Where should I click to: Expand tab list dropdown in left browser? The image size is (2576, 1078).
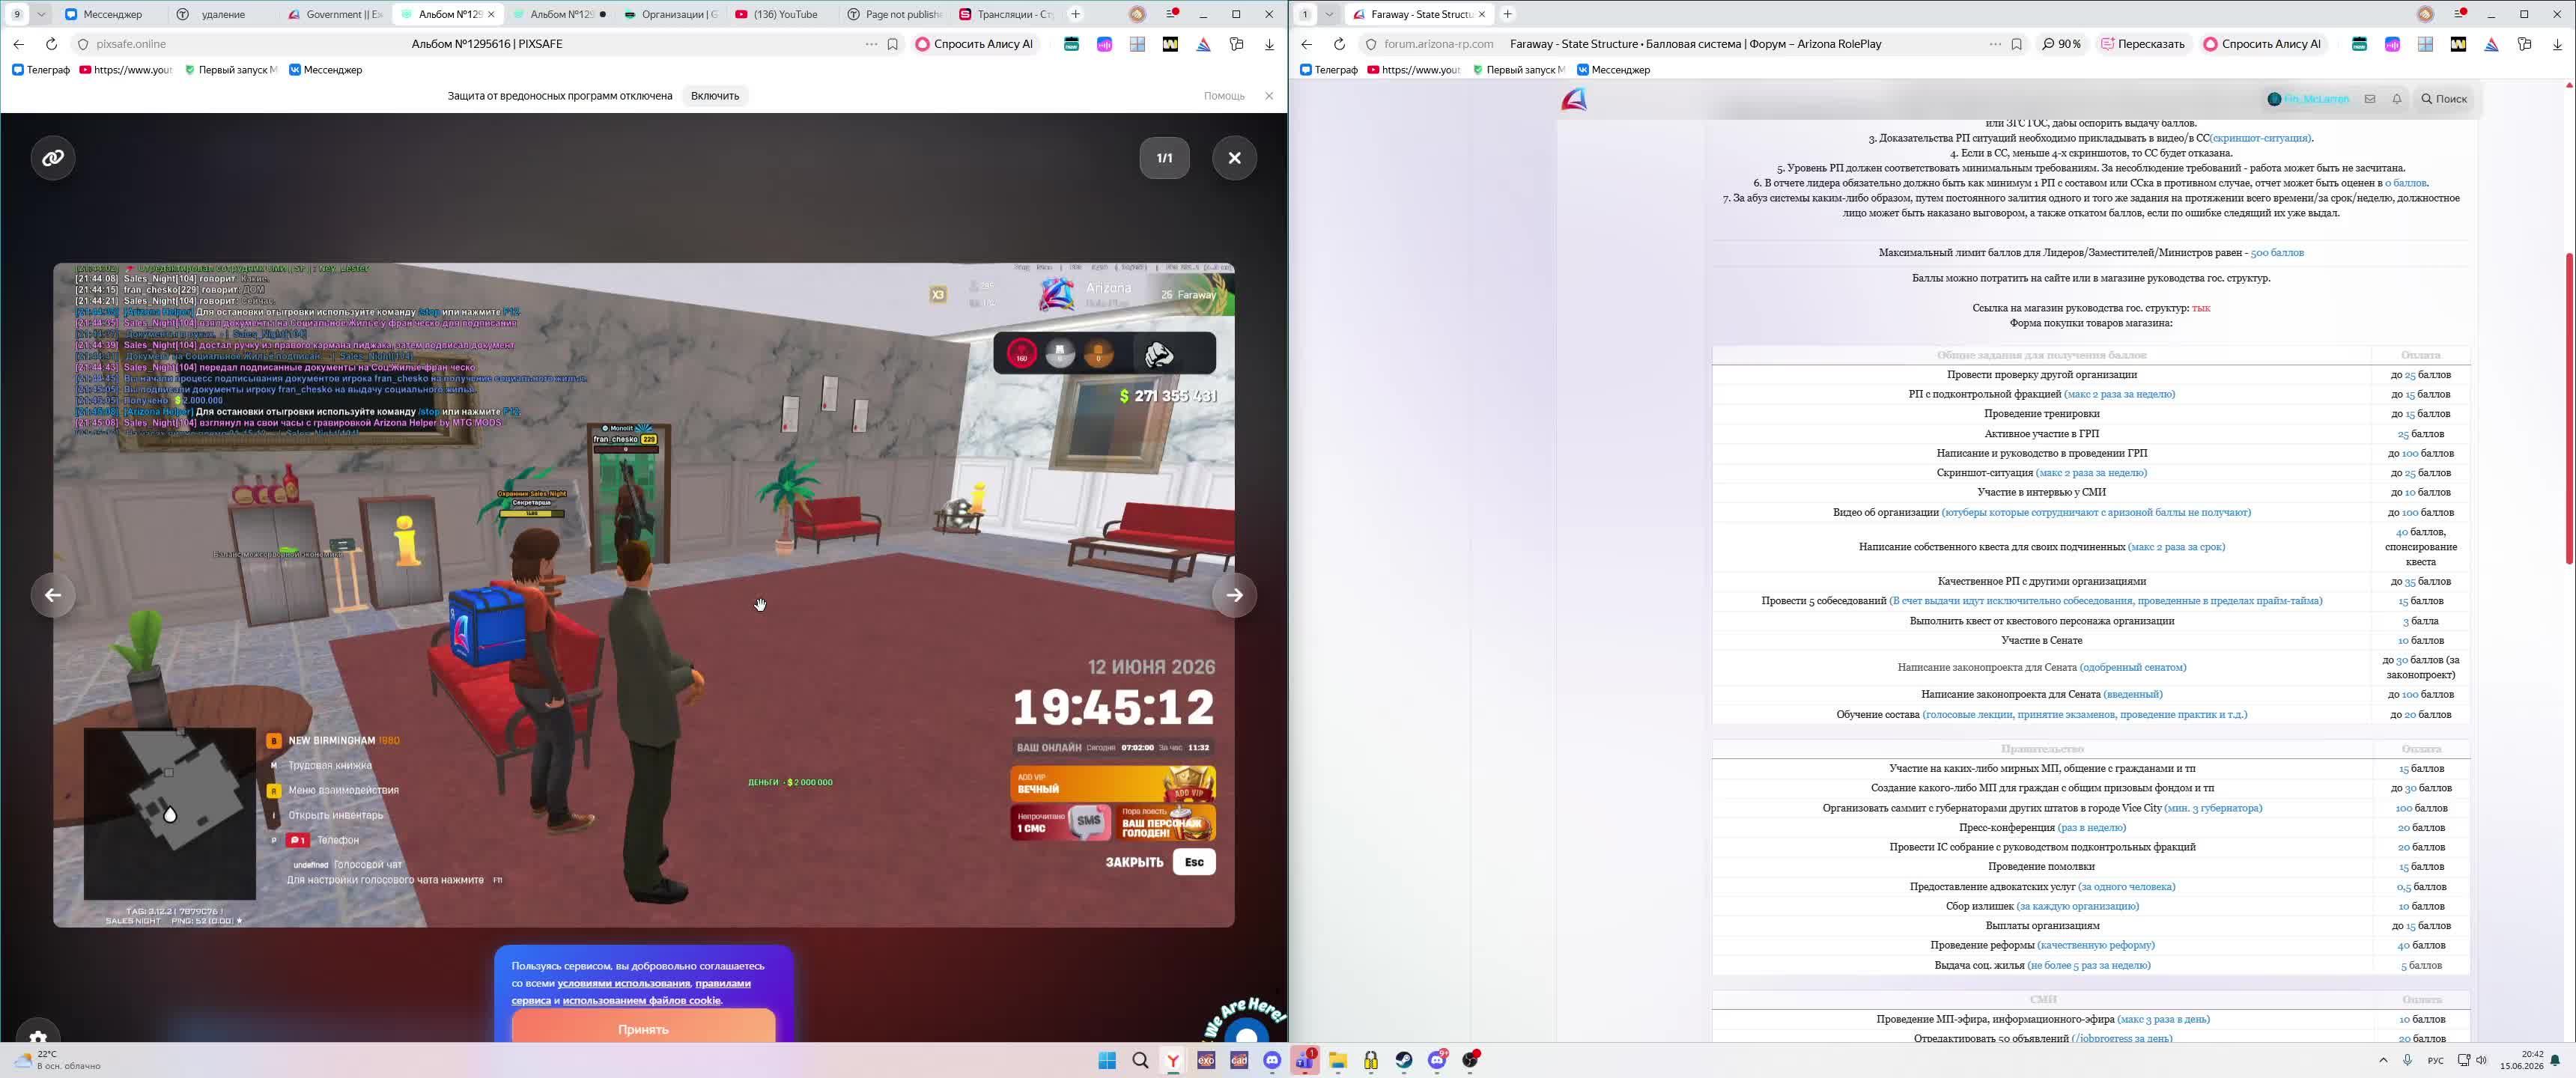41,14
